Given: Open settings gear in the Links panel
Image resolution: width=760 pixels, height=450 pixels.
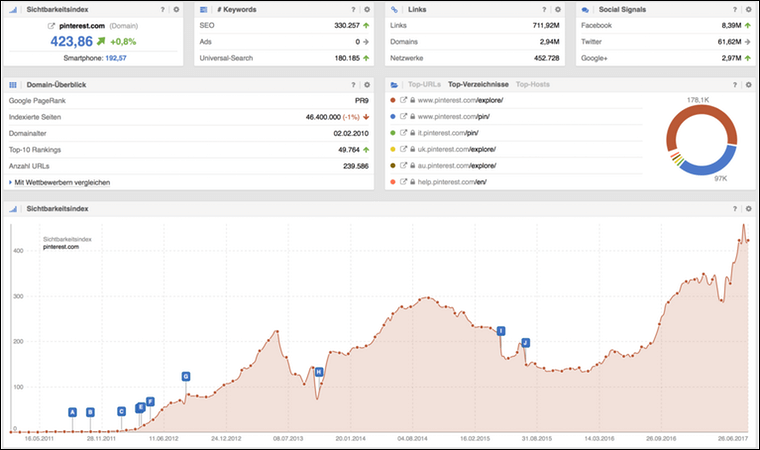Looking at the screenshot, I should click(x=555, y=9).
